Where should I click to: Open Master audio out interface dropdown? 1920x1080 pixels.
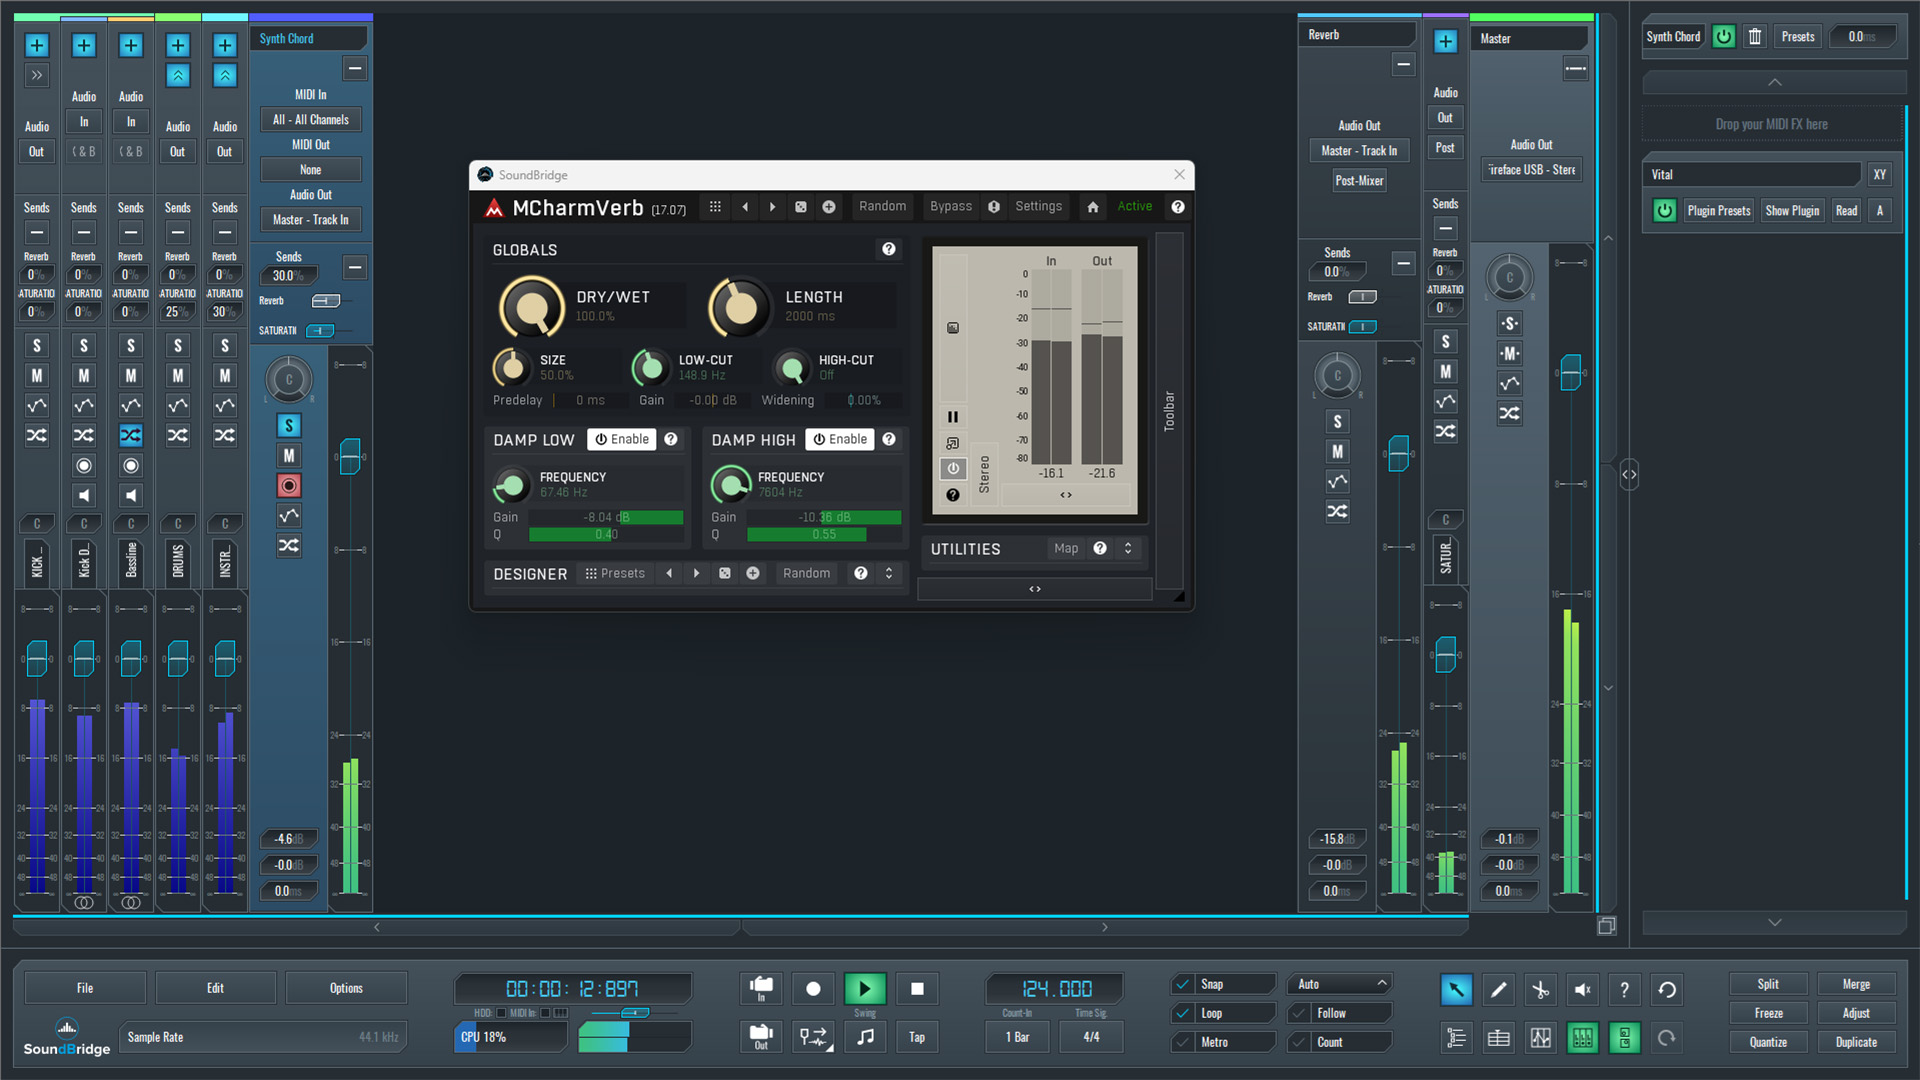tap(1531, 170)
